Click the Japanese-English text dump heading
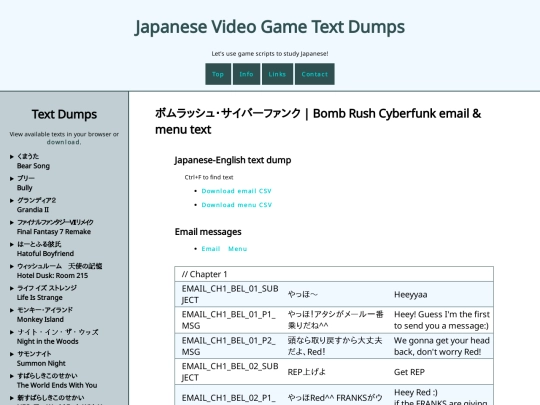 tap(233, 160)
